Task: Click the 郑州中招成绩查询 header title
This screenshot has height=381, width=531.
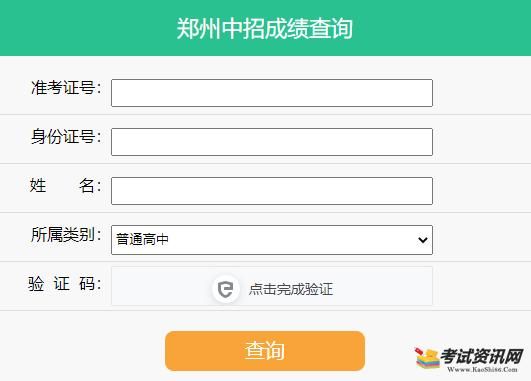Action: point(264,28)
